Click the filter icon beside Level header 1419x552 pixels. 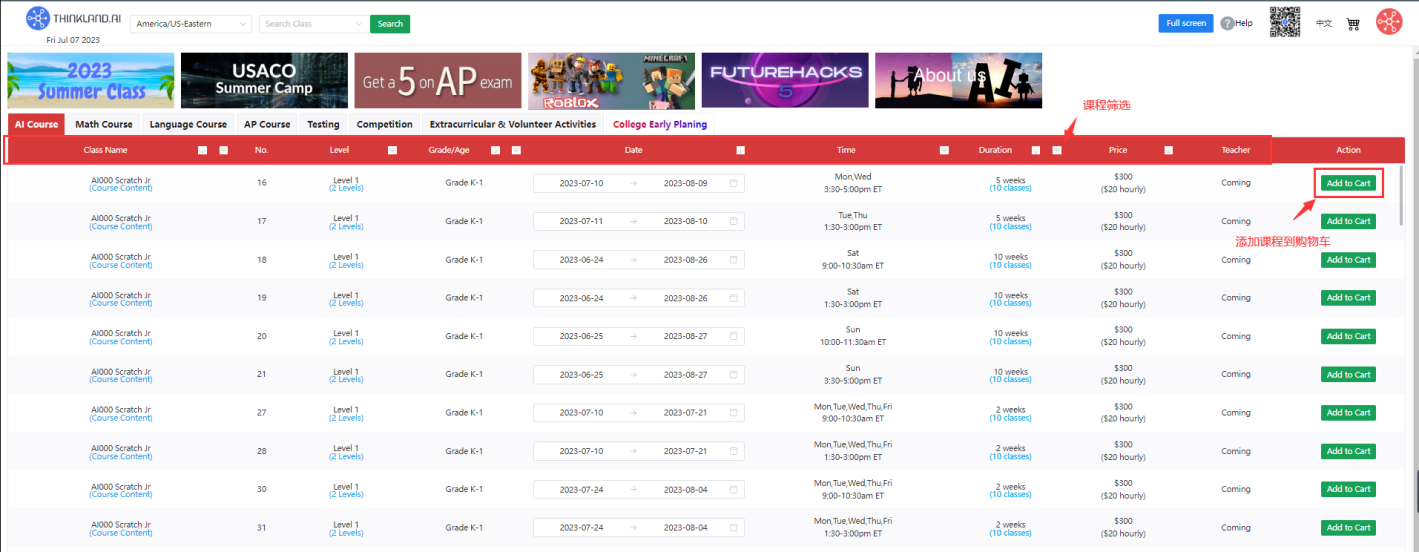point(392,150)
